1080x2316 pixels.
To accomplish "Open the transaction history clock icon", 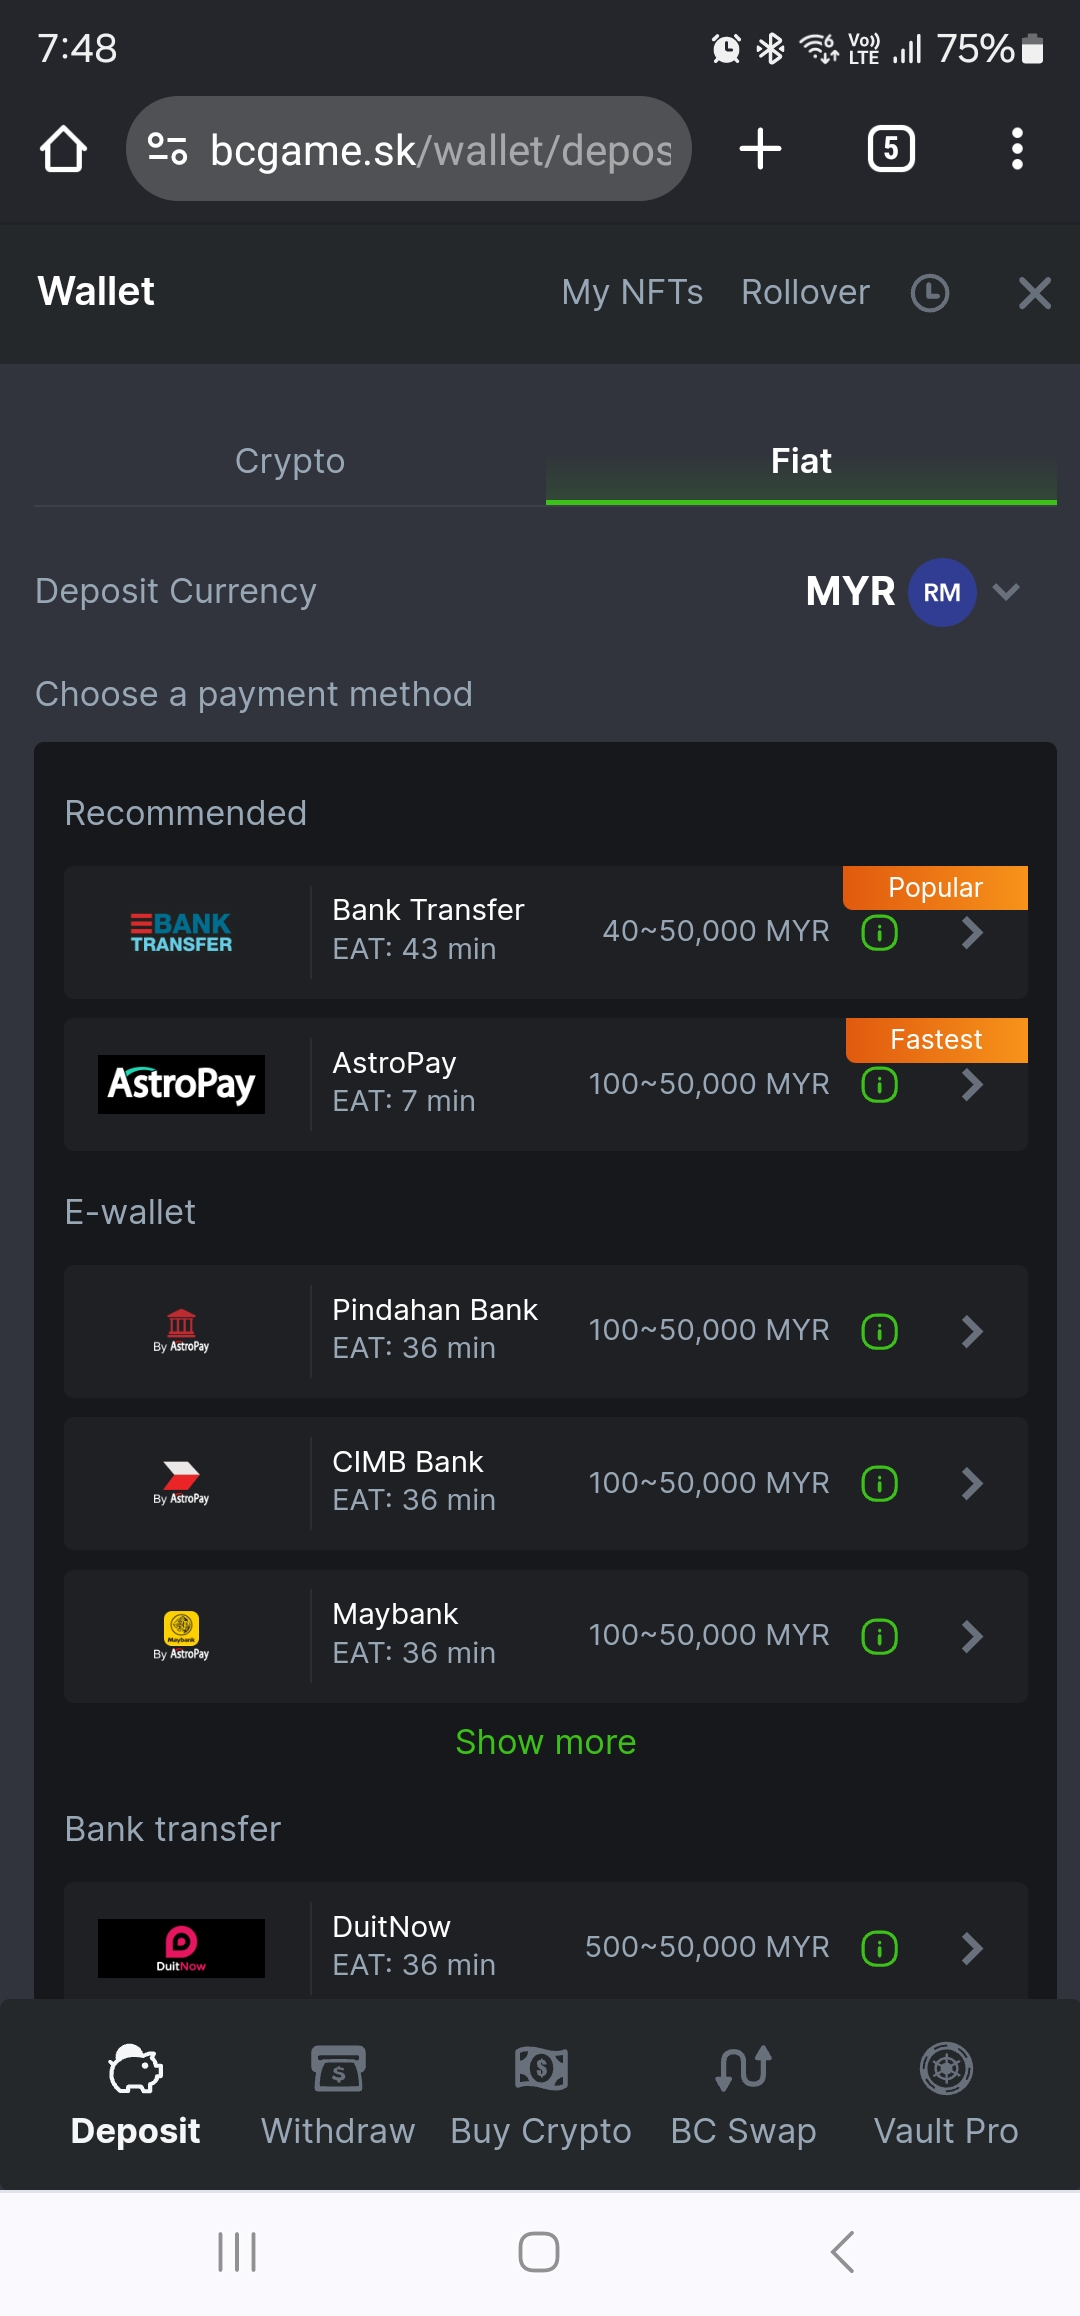I will coord(930,293).
